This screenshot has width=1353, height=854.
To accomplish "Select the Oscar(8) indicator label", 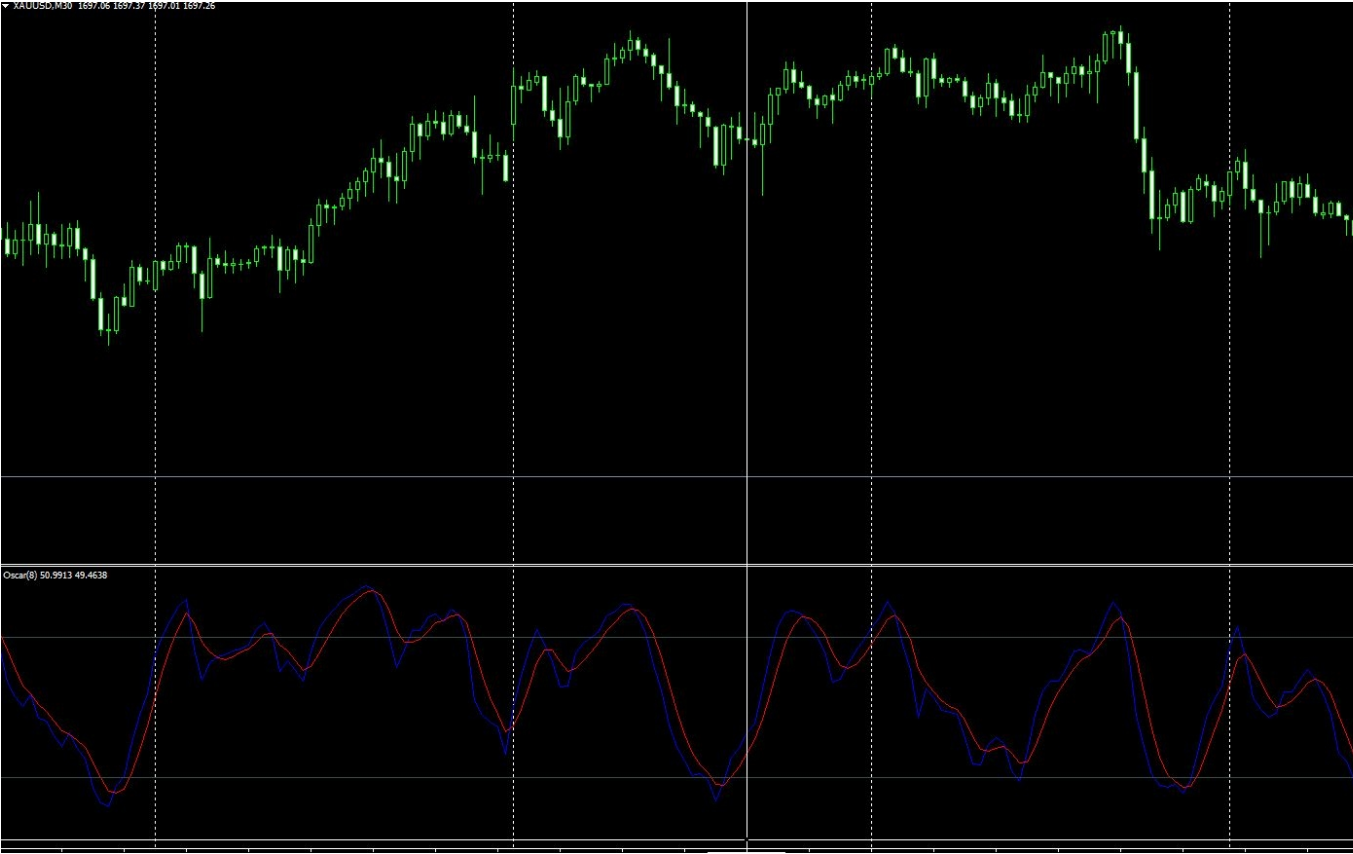I will point(19,575).
